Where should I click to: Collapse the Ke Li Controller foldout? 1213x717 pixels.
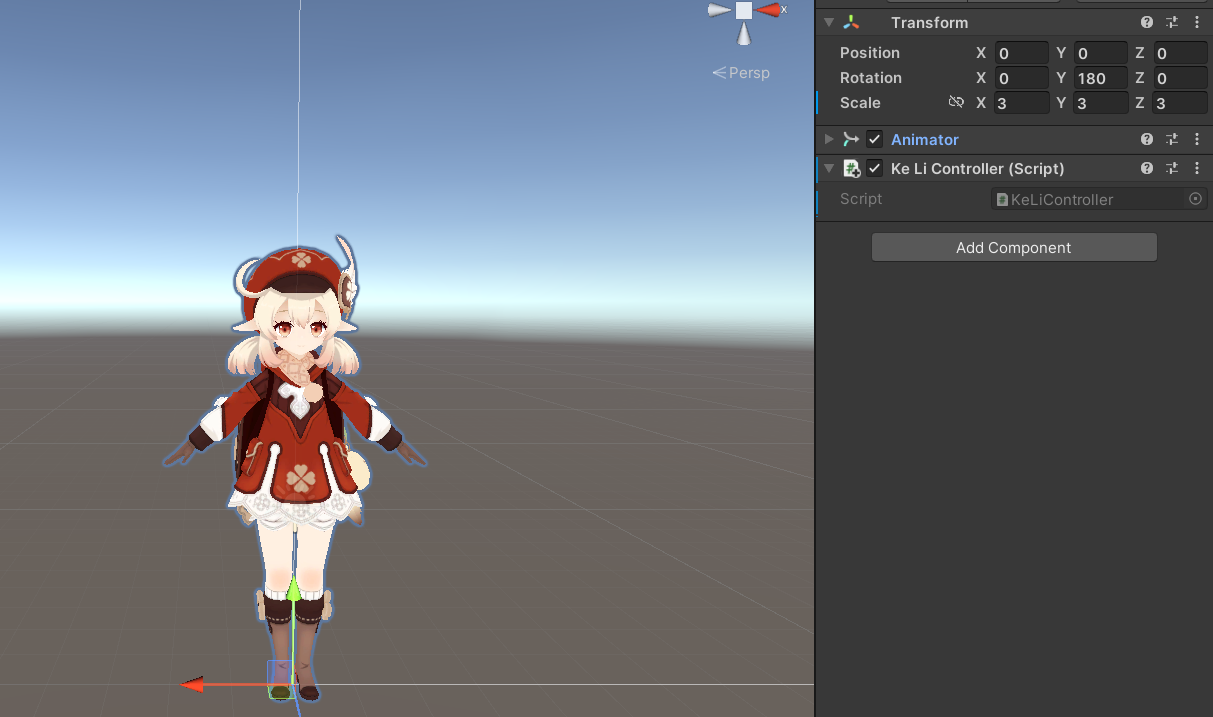(x=829, y=168)
